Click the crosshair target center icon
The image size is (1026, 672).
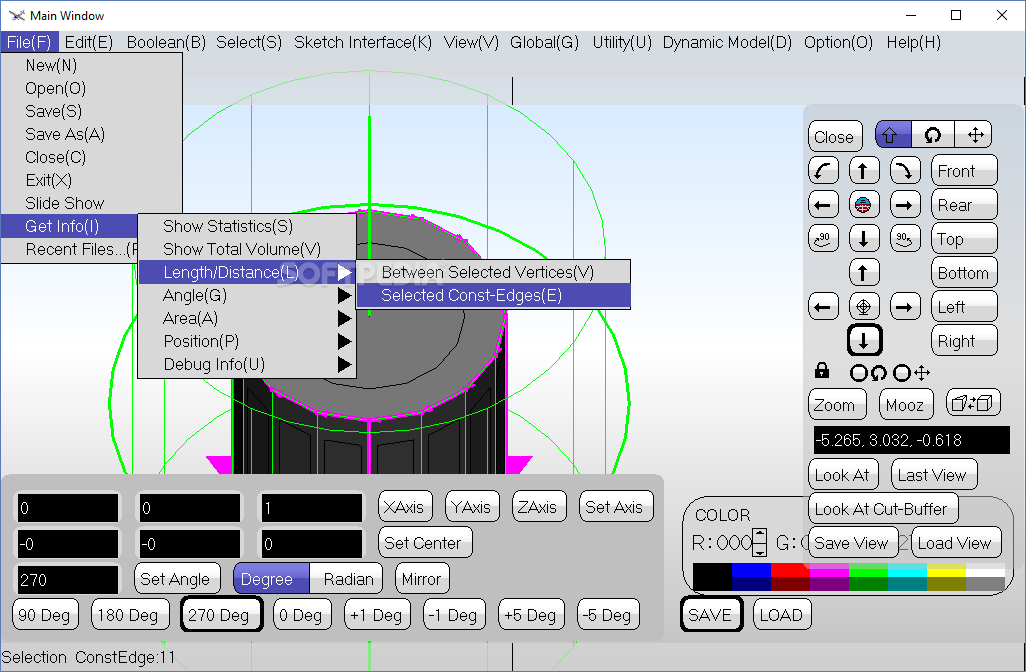[864, 306]
